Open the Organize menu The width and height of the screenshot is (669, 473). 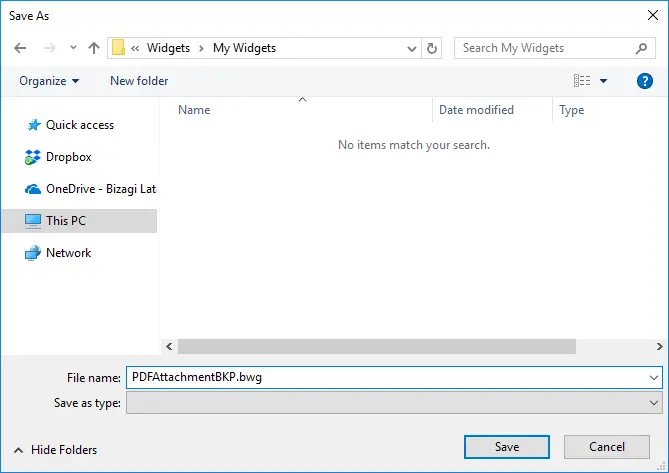coord(49,81)
